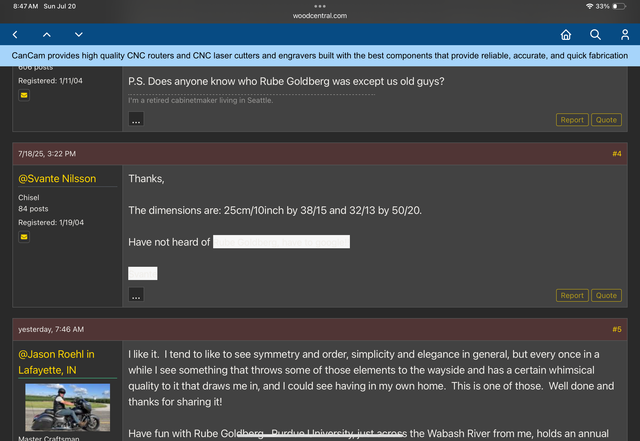
Task: Open @Svante Nilsson profile link
Action: tap(57, 178)
